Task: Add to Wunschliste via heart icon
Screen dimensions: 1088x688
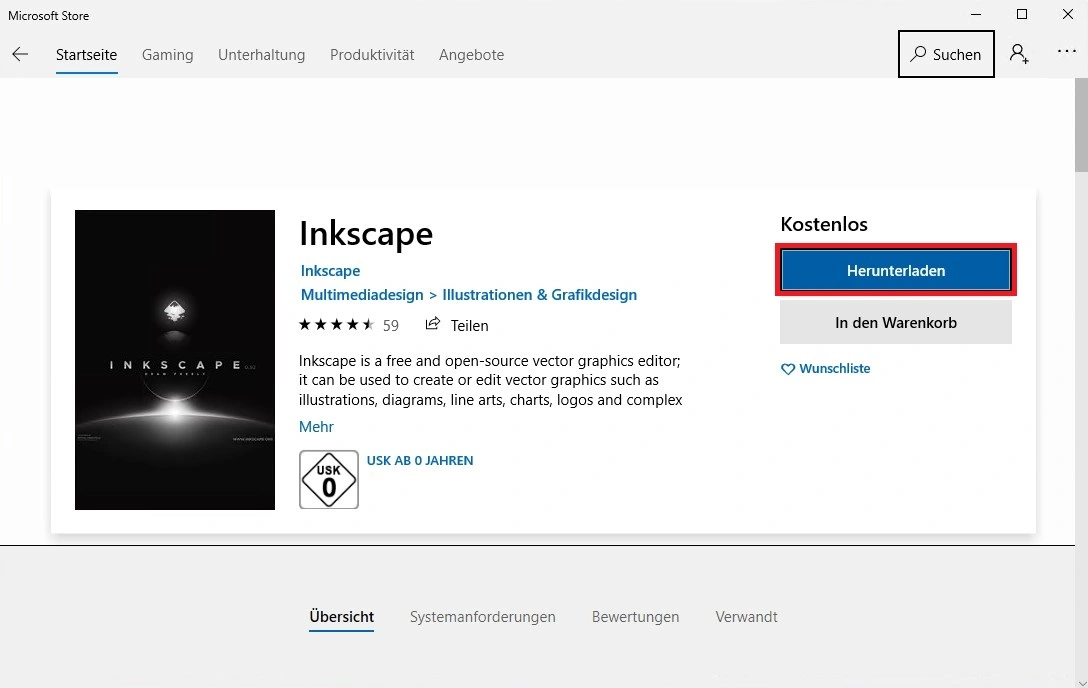Action: pos(788,369)
